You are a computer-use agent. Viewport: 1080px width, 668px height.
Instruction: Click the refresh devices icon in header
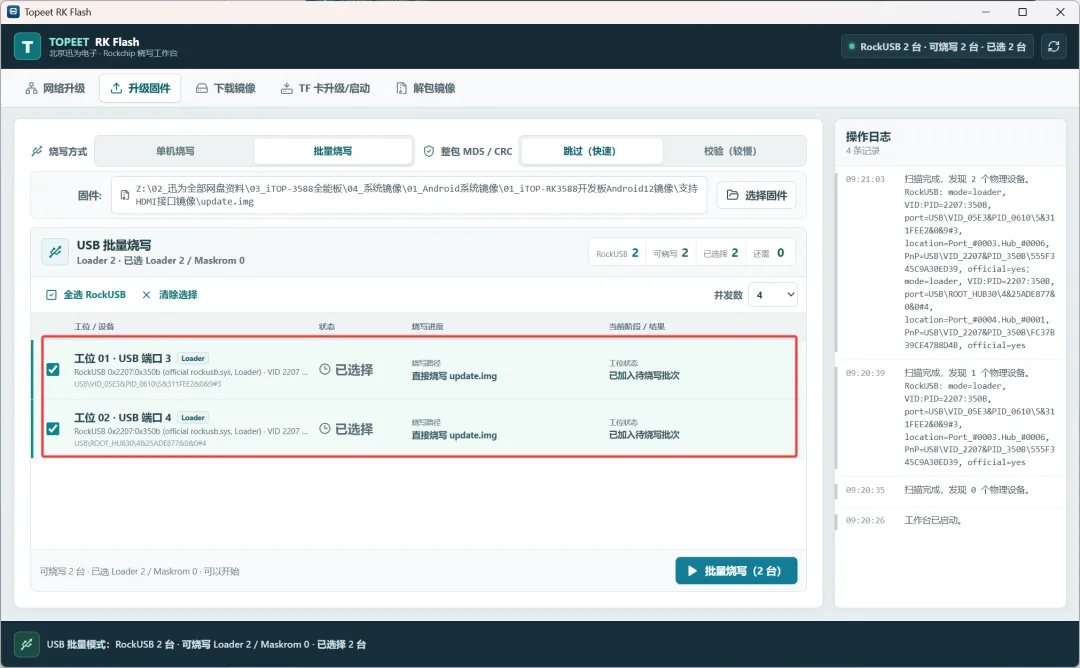point(1053,47)
